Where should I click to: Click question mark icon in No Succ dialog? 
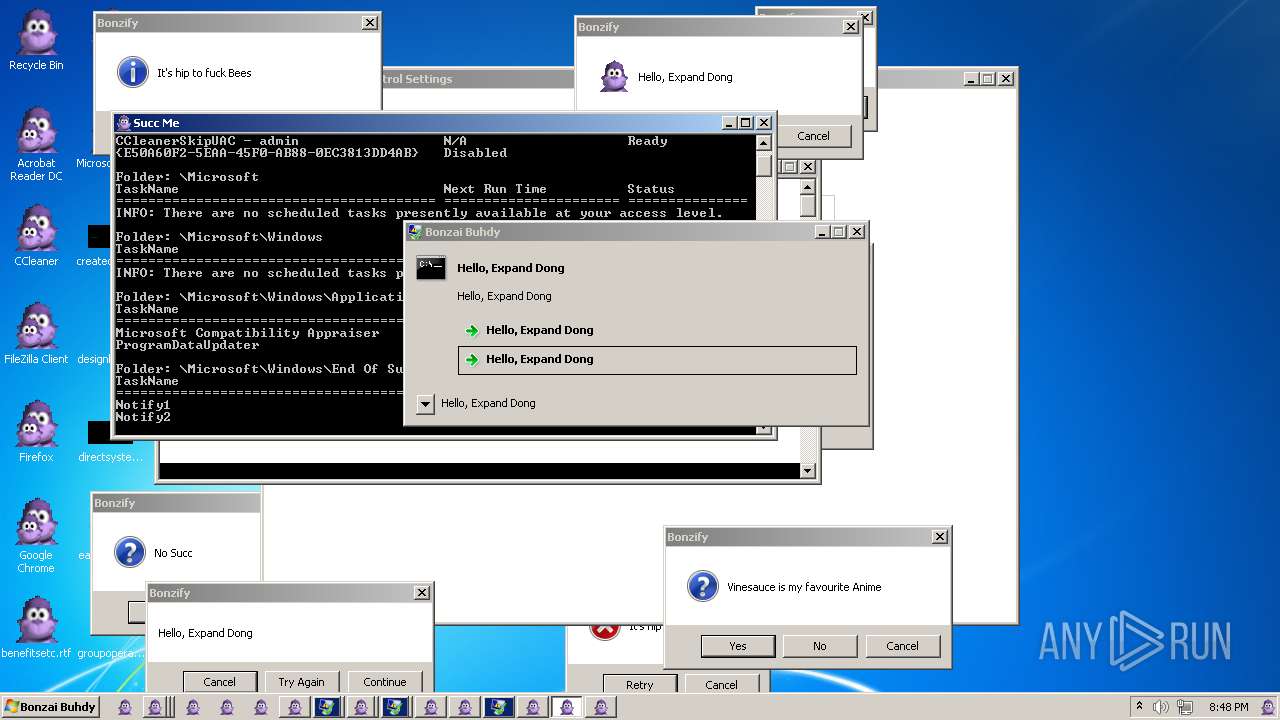click(x=130, y=552)
